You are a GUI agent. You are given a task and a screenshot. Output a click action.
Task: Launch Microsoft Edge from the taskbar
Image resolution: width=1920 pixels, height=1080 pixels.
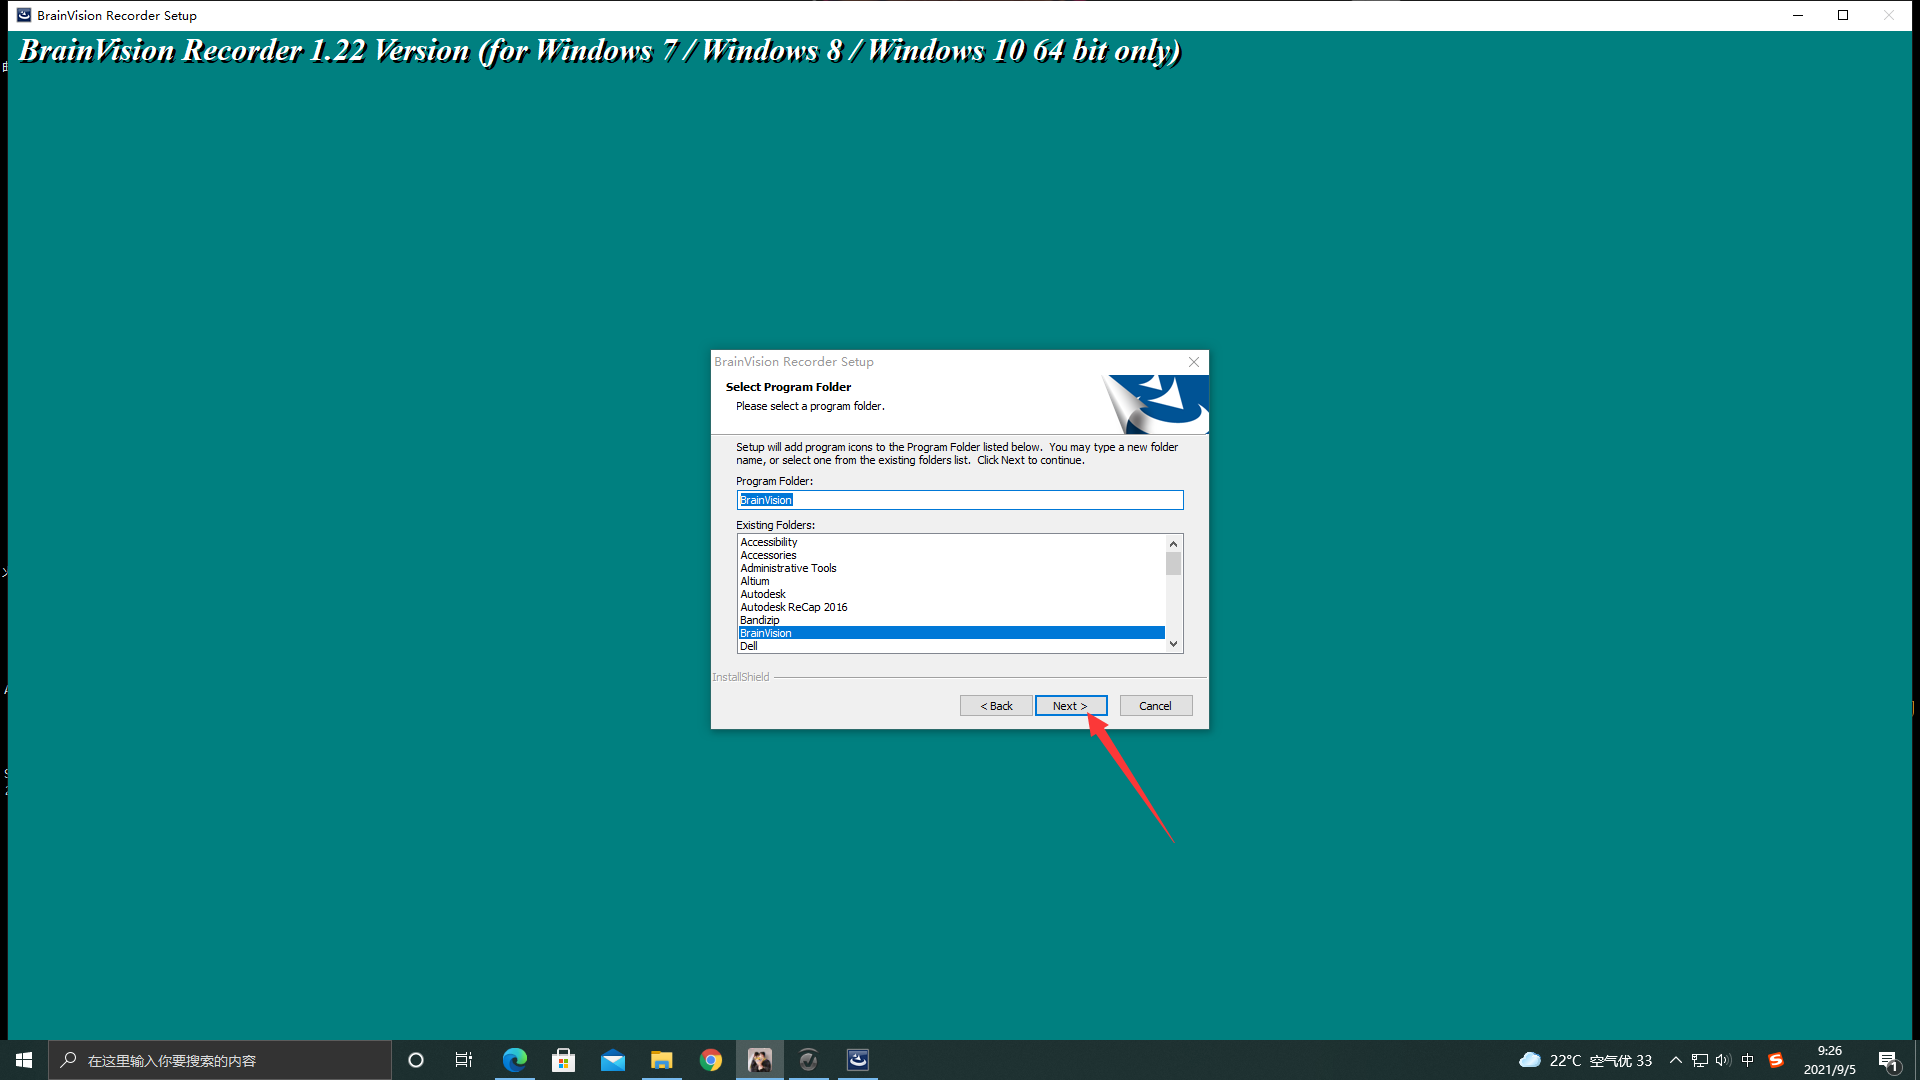514,1060
